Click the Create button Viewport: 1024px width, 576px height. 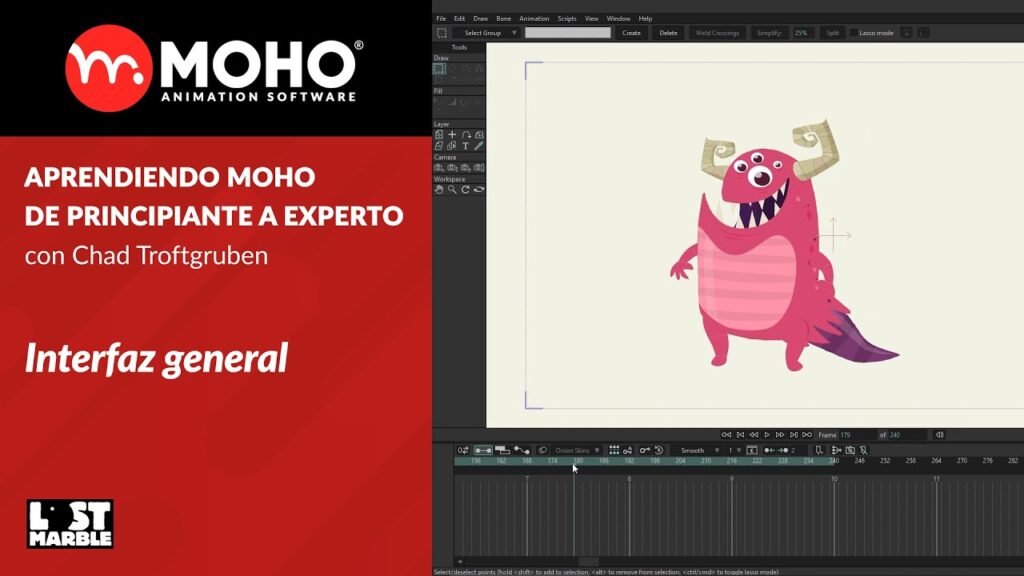632,33
